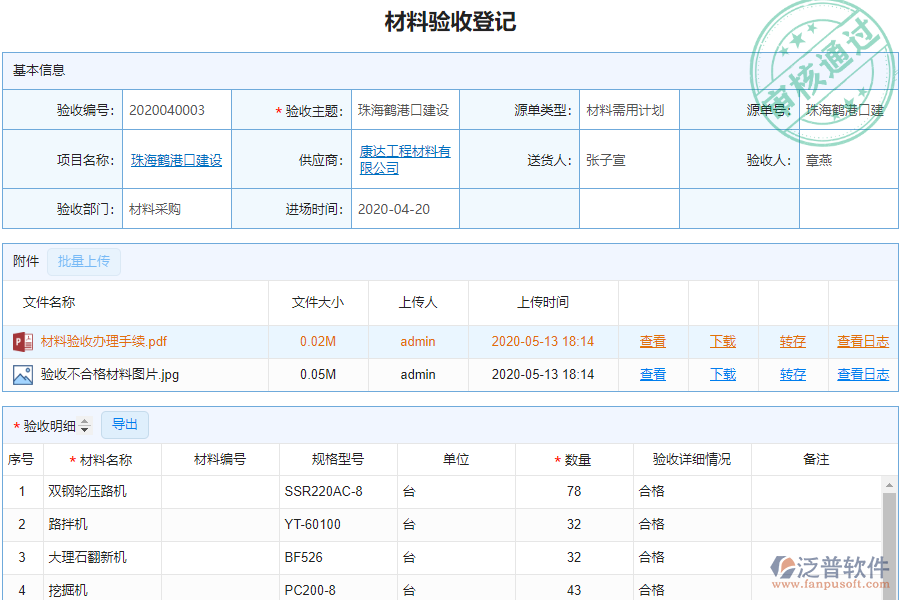
Task: Collapse the 基本信息 section header
Action: (x=40, y=69)
